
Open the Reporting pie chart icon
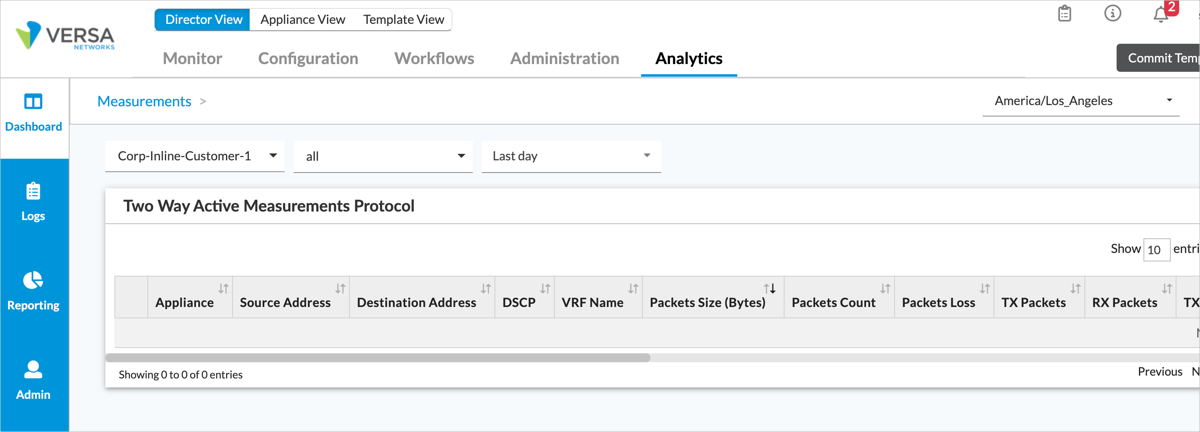pyautogui.click(x=33, y=280)
